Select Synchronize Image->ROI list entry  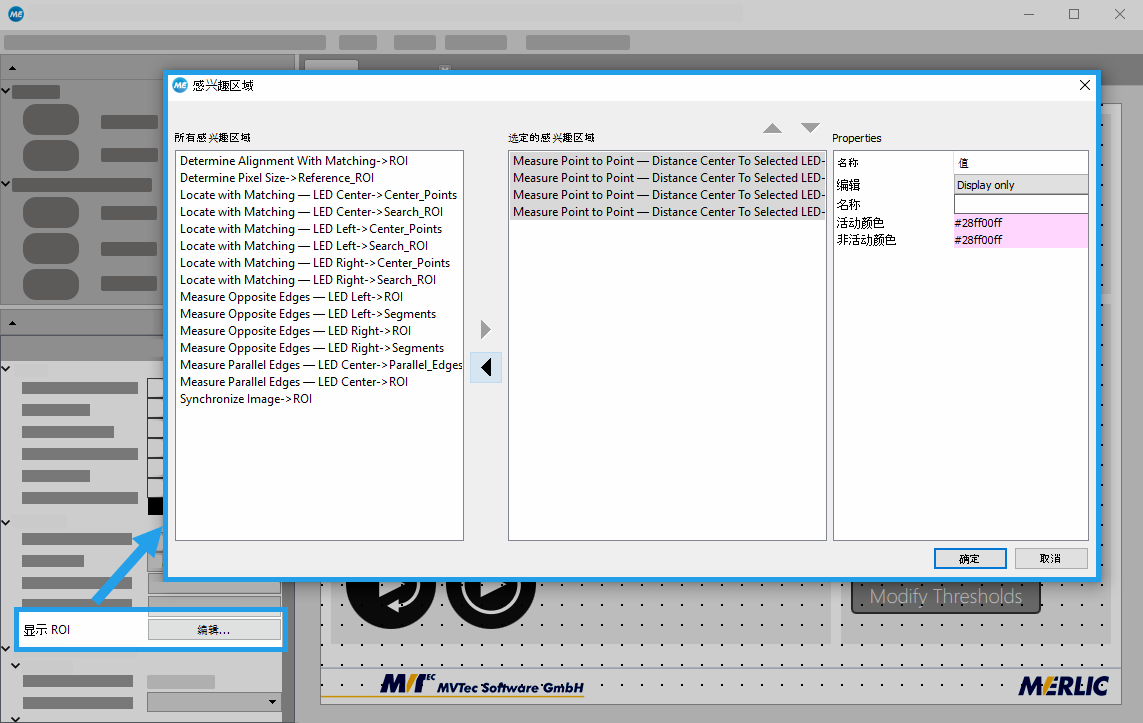246,399
